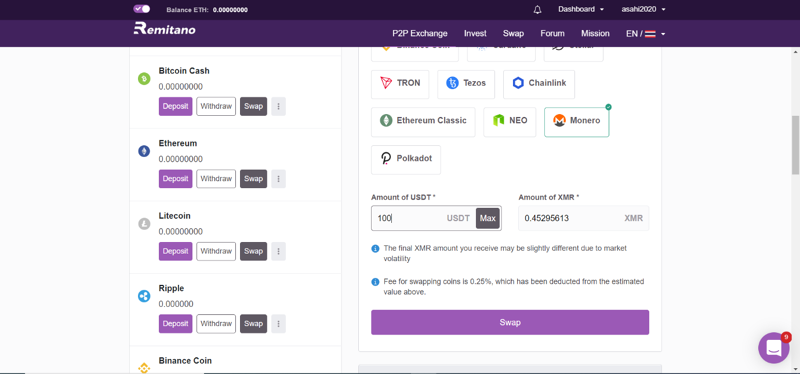Select Ethereum Classic as swap coin

tap(423, 121)
